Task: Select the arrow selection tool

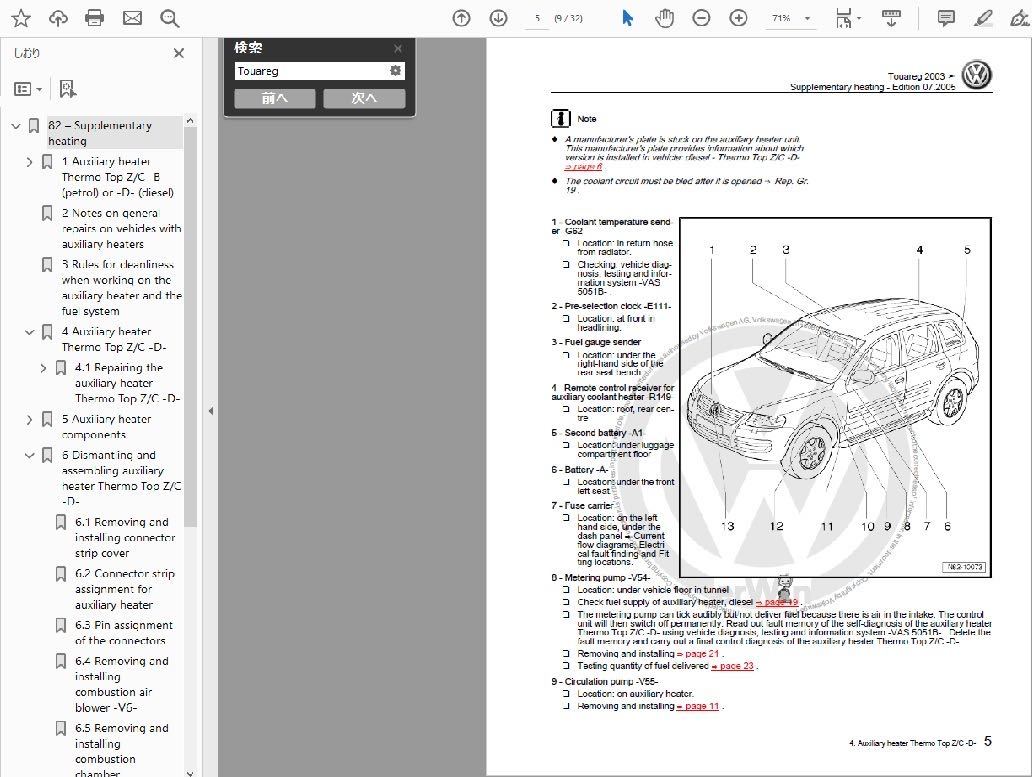Action: pos(627,18)
